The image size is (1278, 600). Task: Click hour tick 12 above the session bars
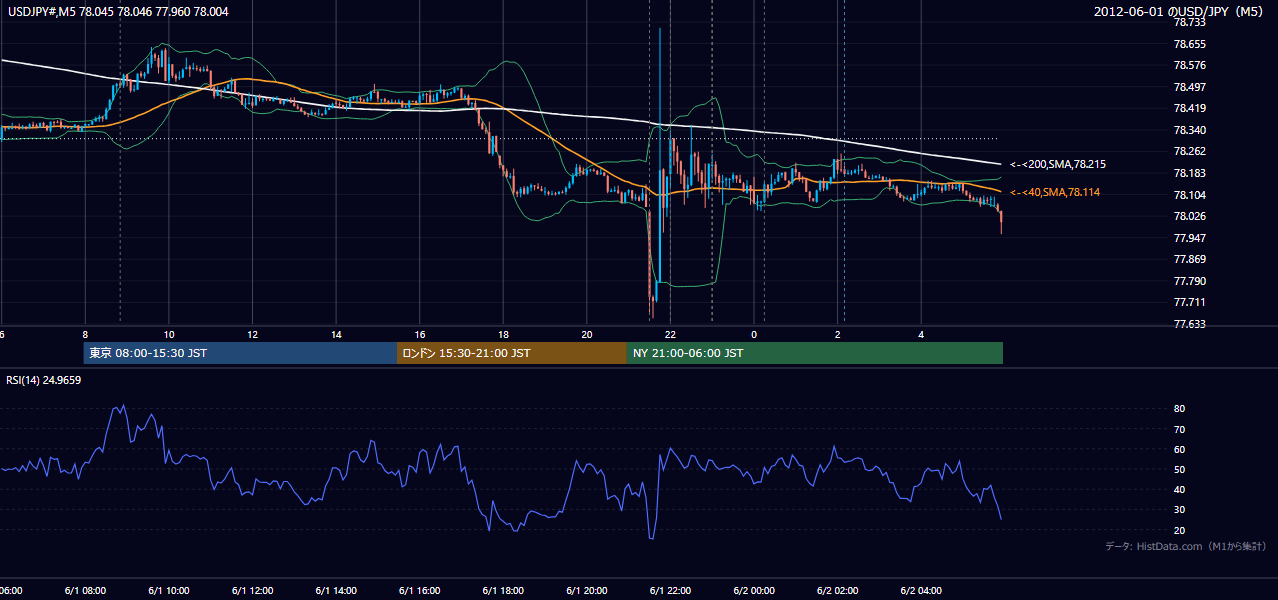point(252,334)
